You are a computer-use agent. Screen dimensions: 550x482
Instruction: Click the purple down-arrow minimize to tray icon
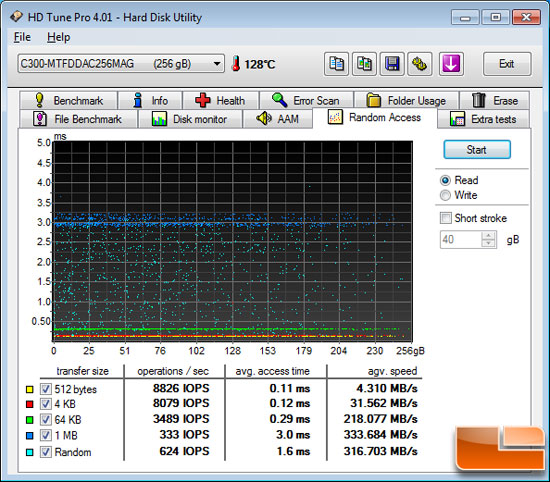[x=451, y=64]
